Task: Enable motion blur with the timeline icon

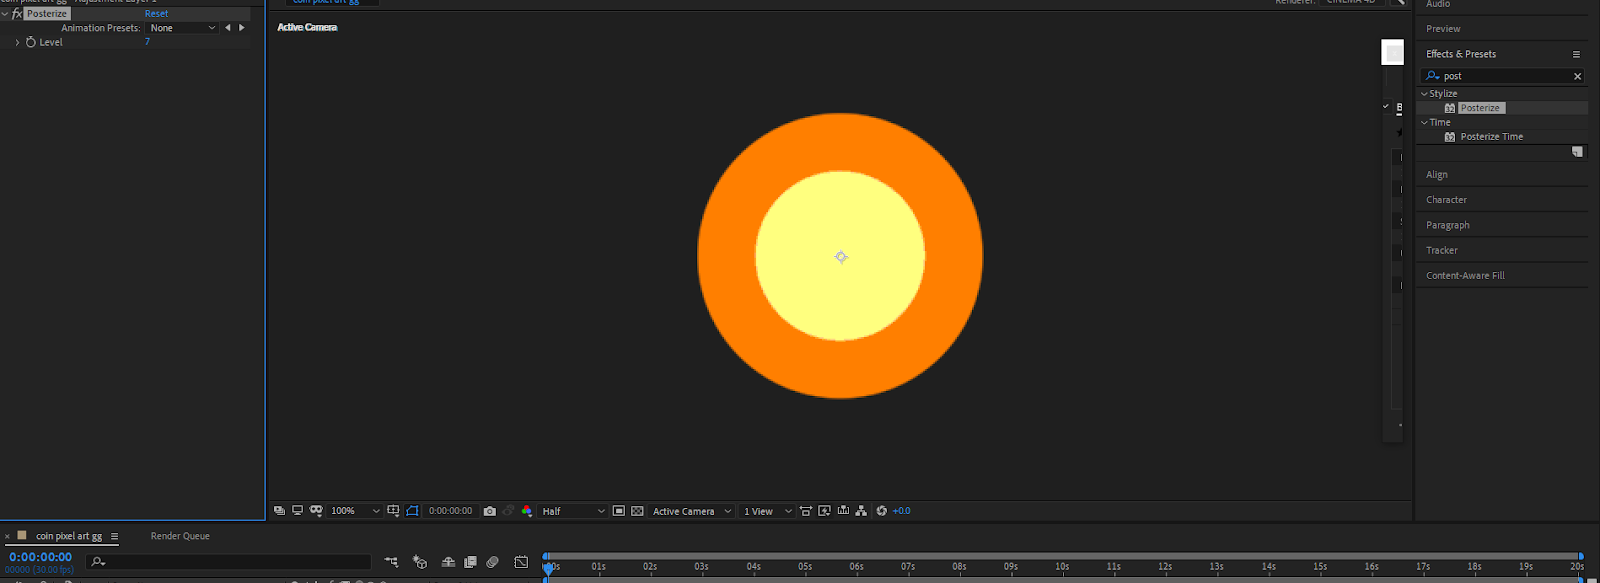Action: click(x=492, y=562)
